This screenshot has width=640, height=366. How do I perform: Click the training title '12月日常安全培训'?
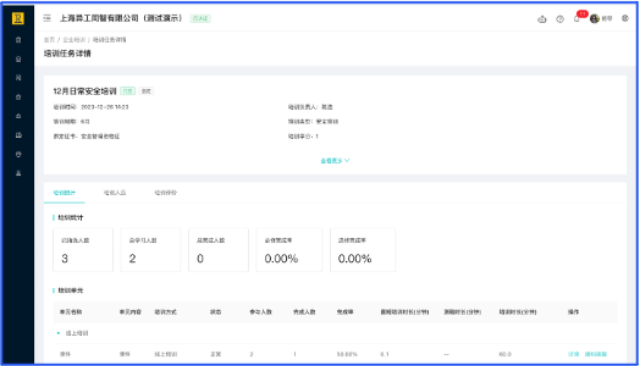(x=85, y=91)
